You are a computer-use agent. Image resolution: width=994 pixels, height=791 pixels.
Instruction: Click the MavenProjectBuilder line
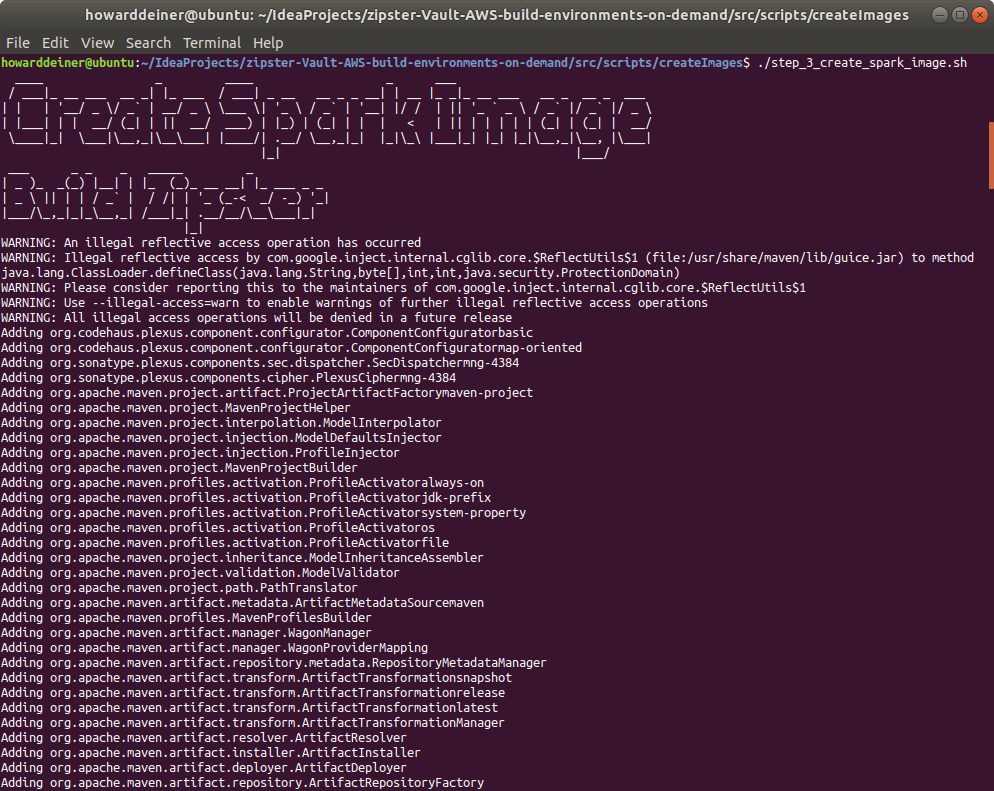click(179, 468)
